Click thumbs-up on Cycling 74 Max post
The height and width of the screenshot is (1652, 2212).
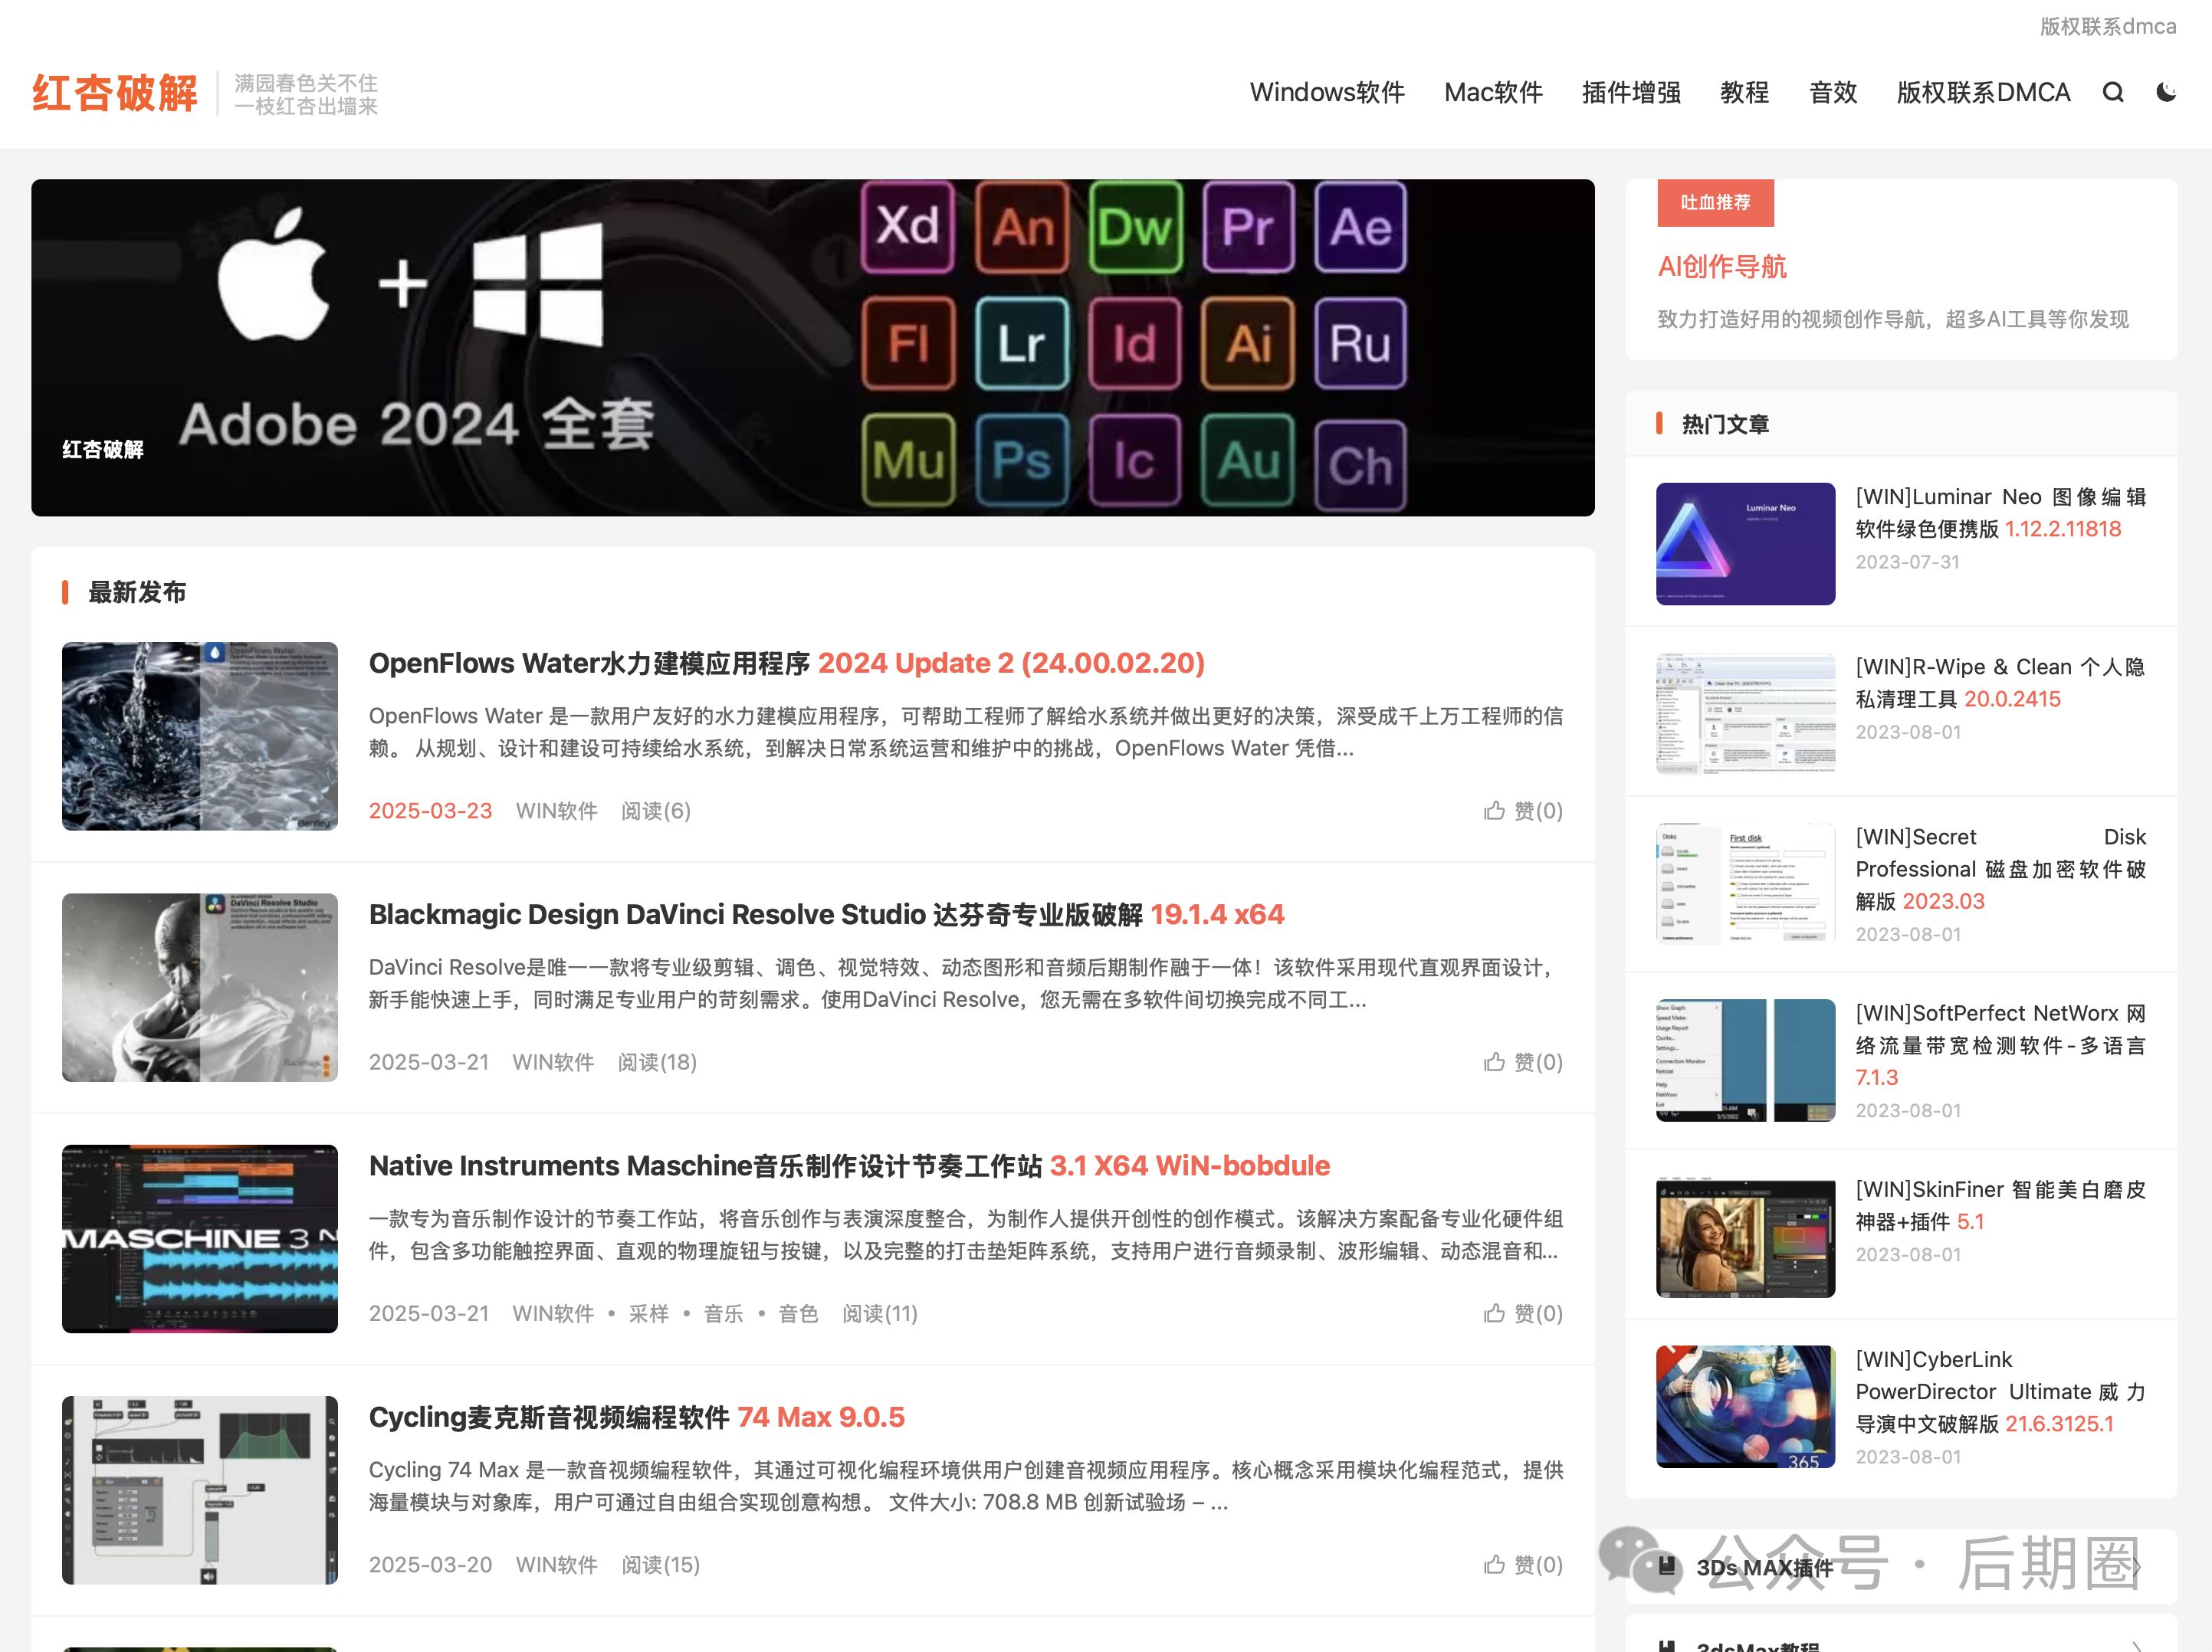point(1494,1564)
